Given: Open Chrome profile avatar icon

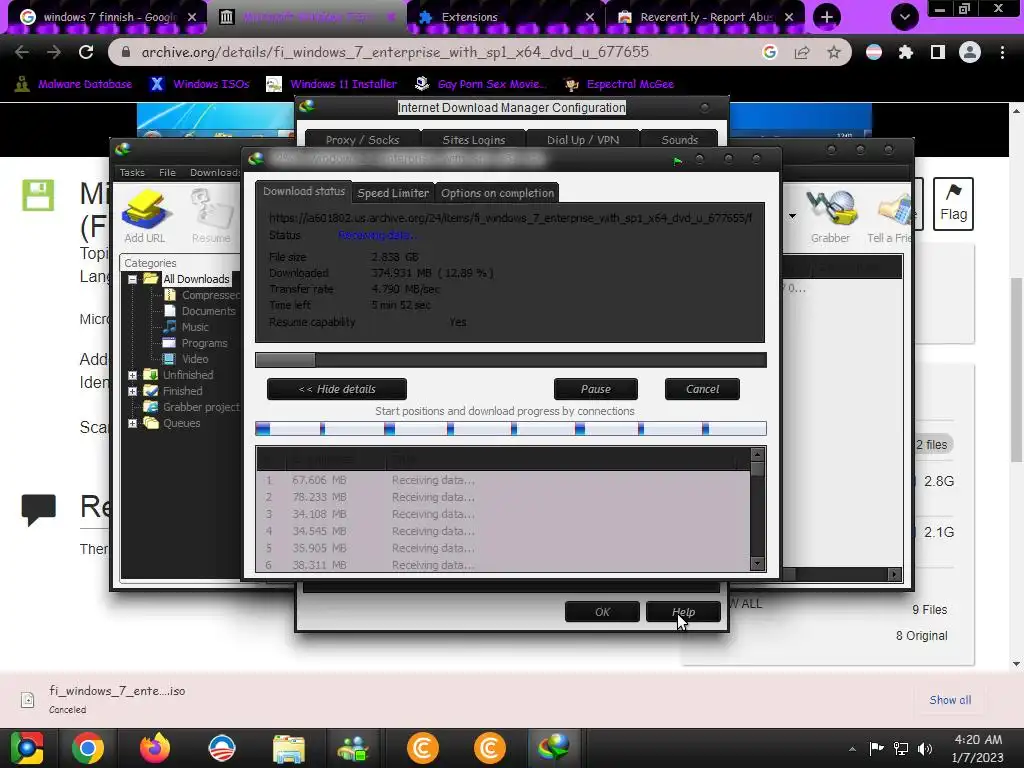Looking at the screenshot, I should click(969, 52).
